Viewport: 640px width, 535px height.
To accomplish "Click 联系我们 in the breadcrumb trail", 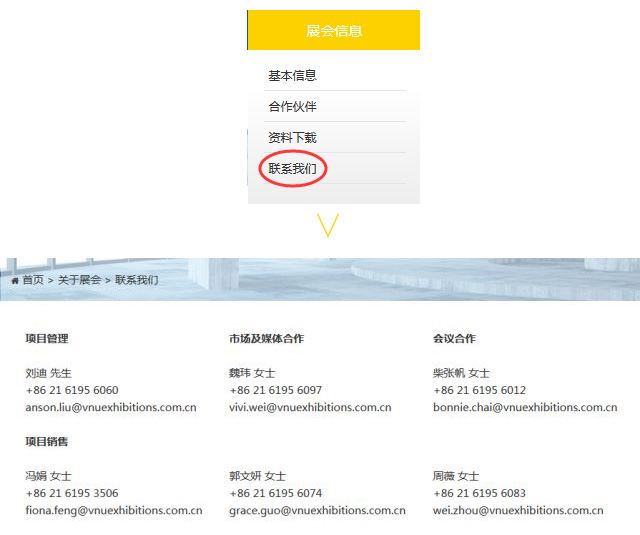I will (136, 281).
